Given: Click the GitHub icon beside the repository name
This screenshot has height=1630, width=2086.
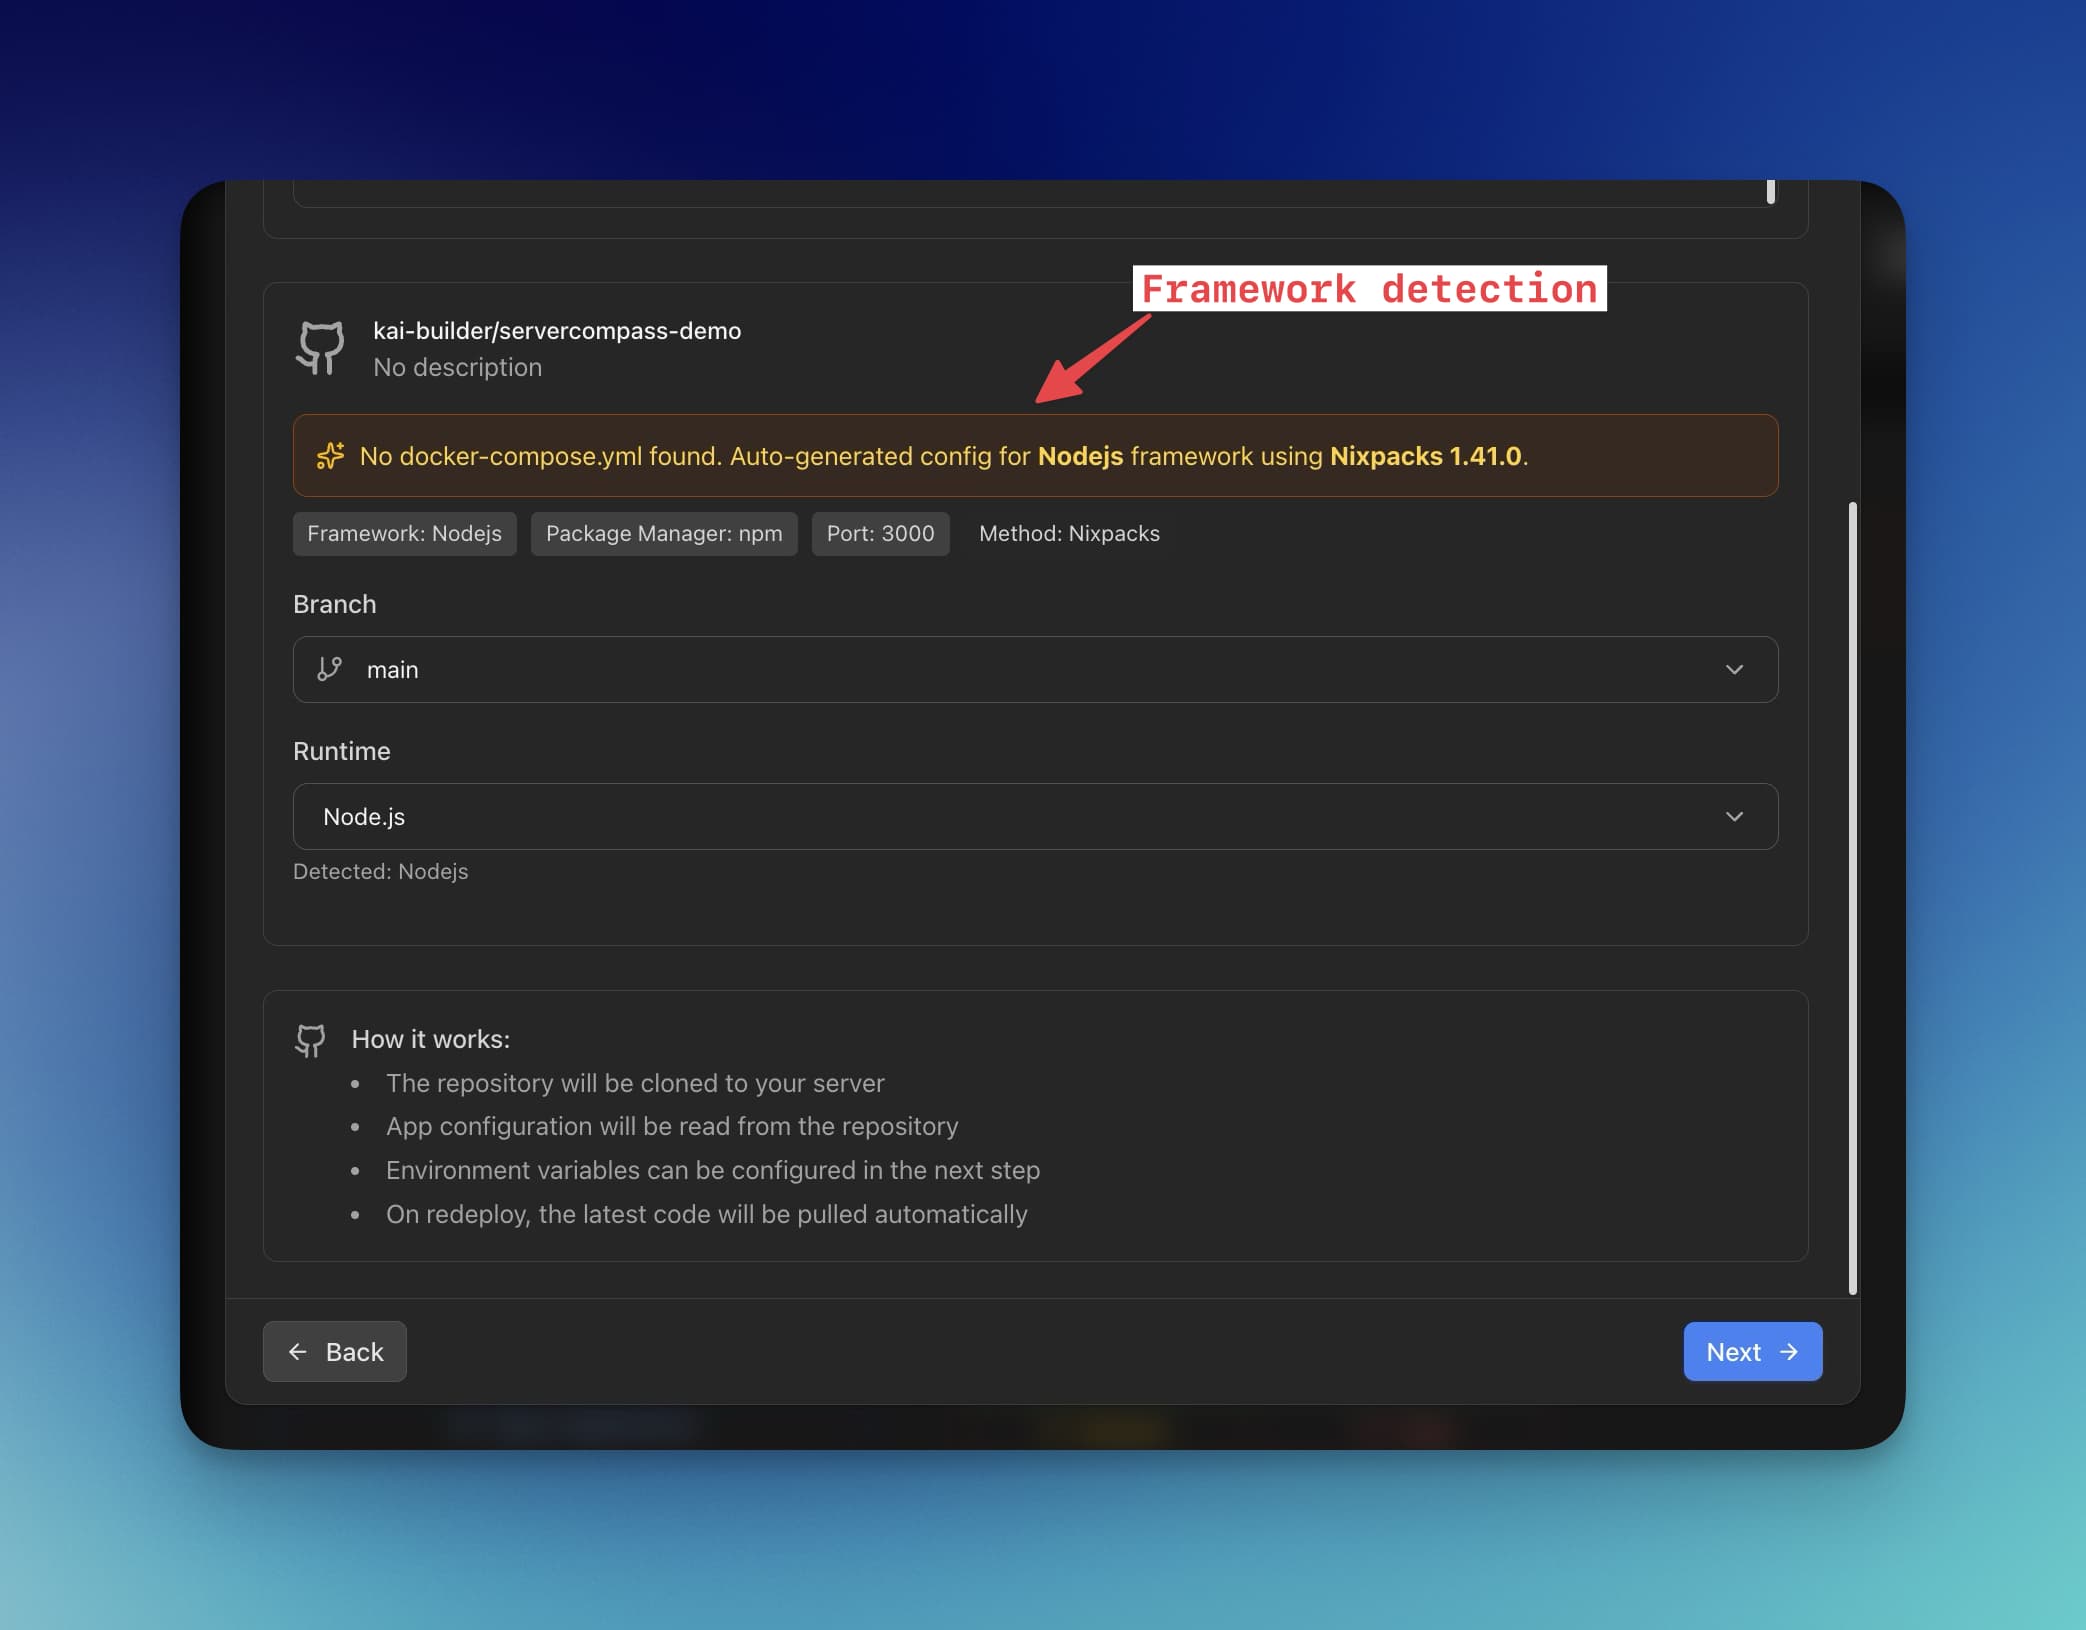Looking at the screenshot, I should coord(320,348).
